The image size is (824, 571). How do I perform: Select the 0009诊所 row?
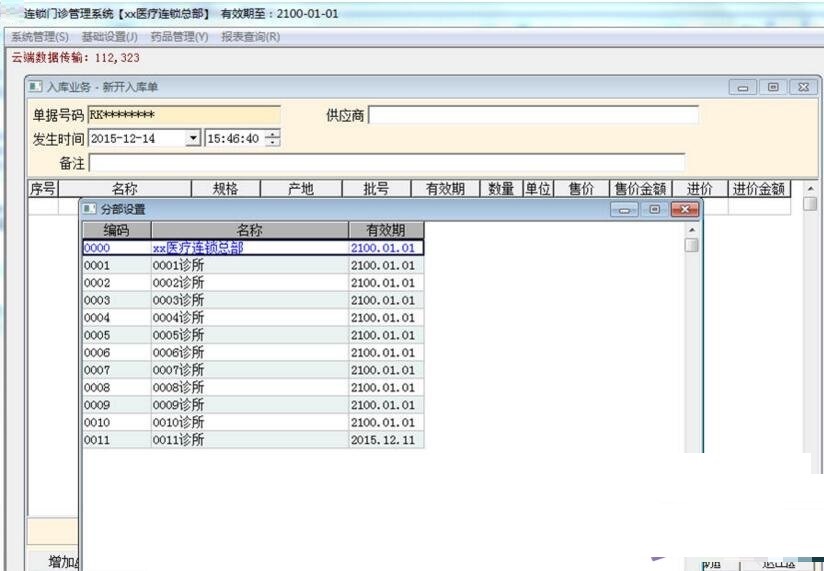tap(253, 404)
